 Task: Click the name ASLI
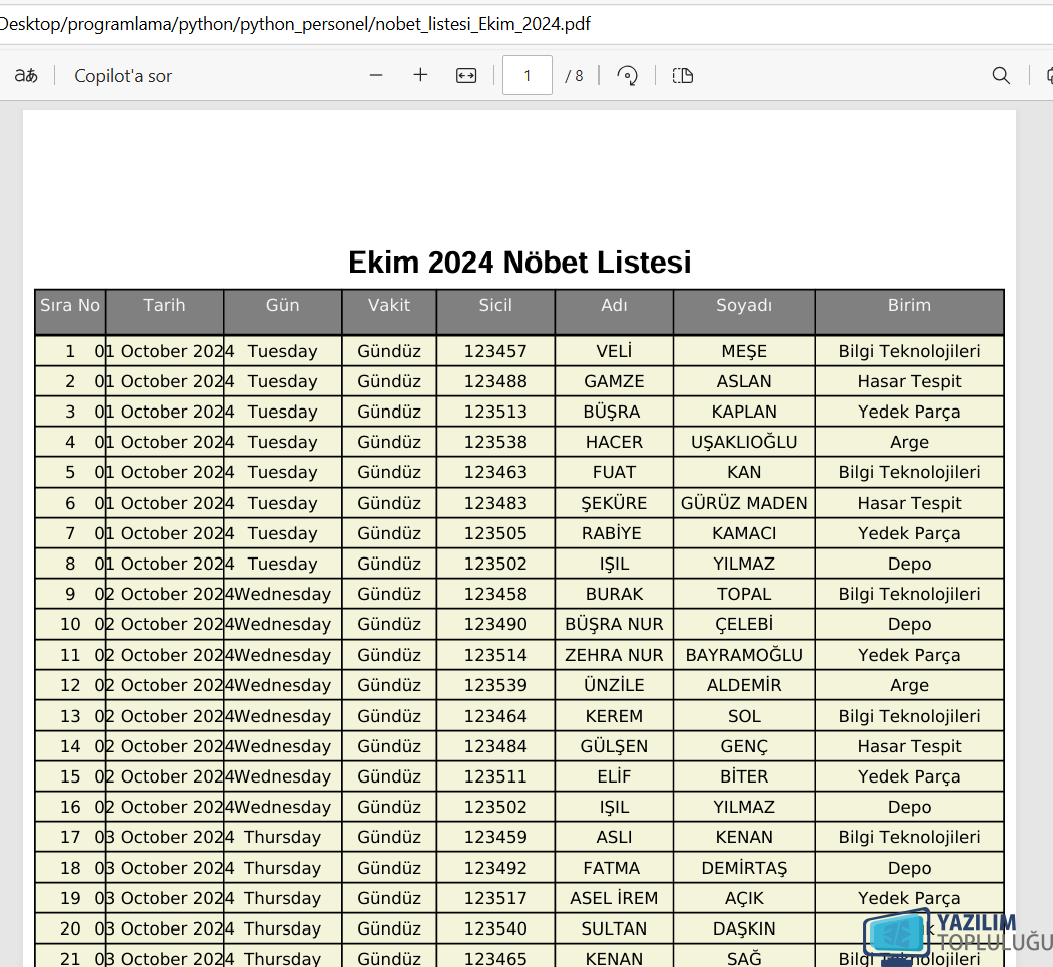click(x=614, y=837)
